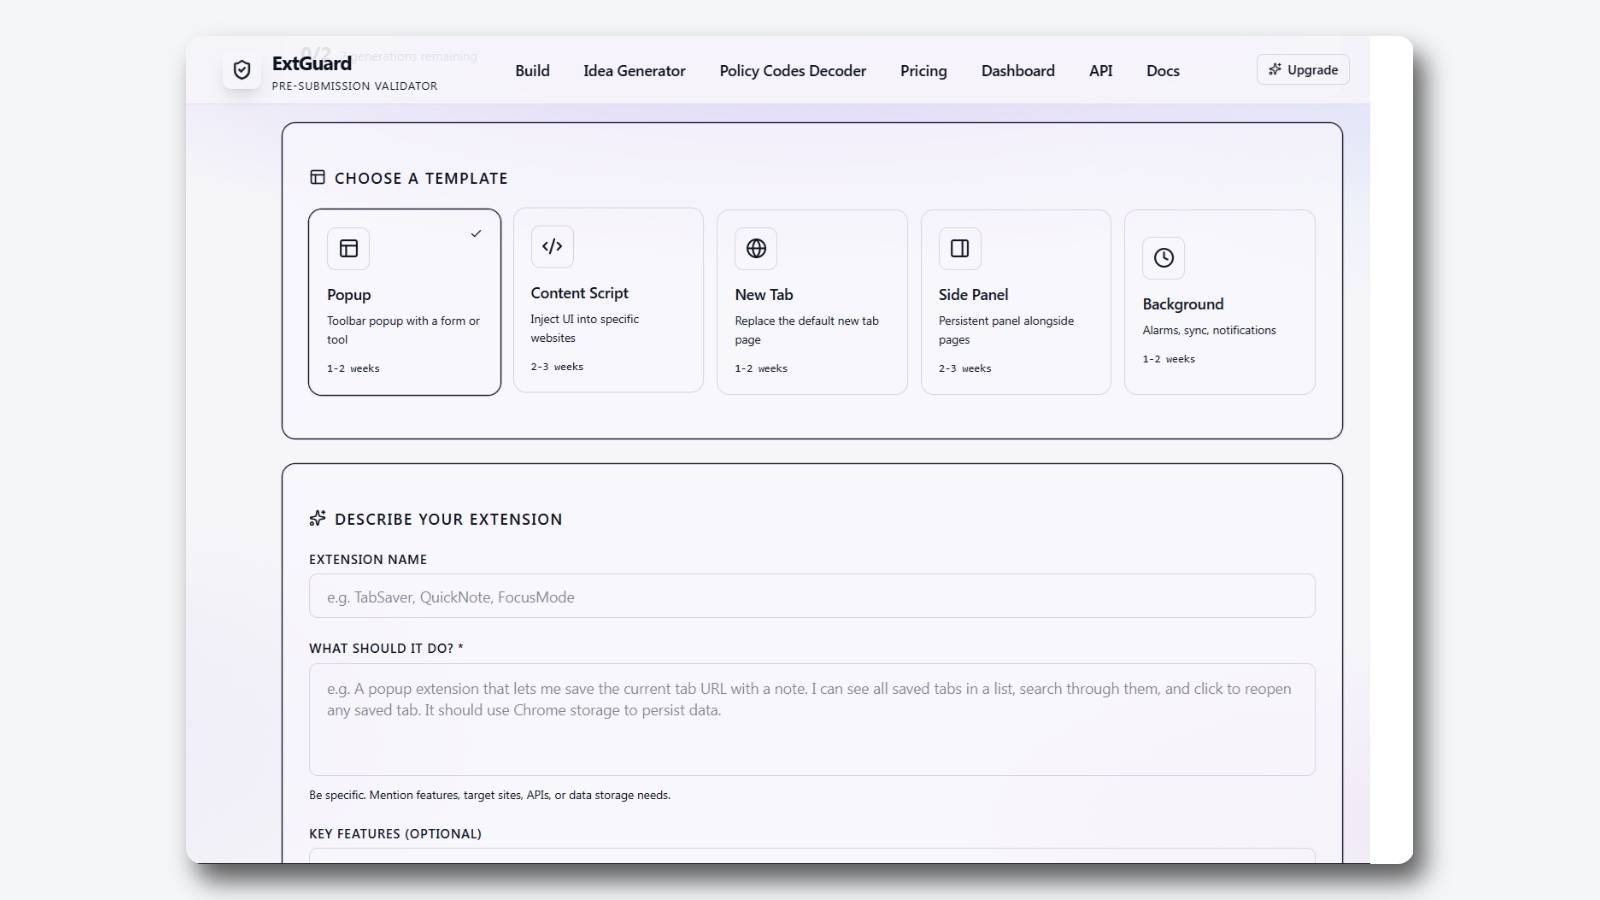Click the Content Script code icon
Viewport: 1600px width, 900px height.
(x=552, y=247)
